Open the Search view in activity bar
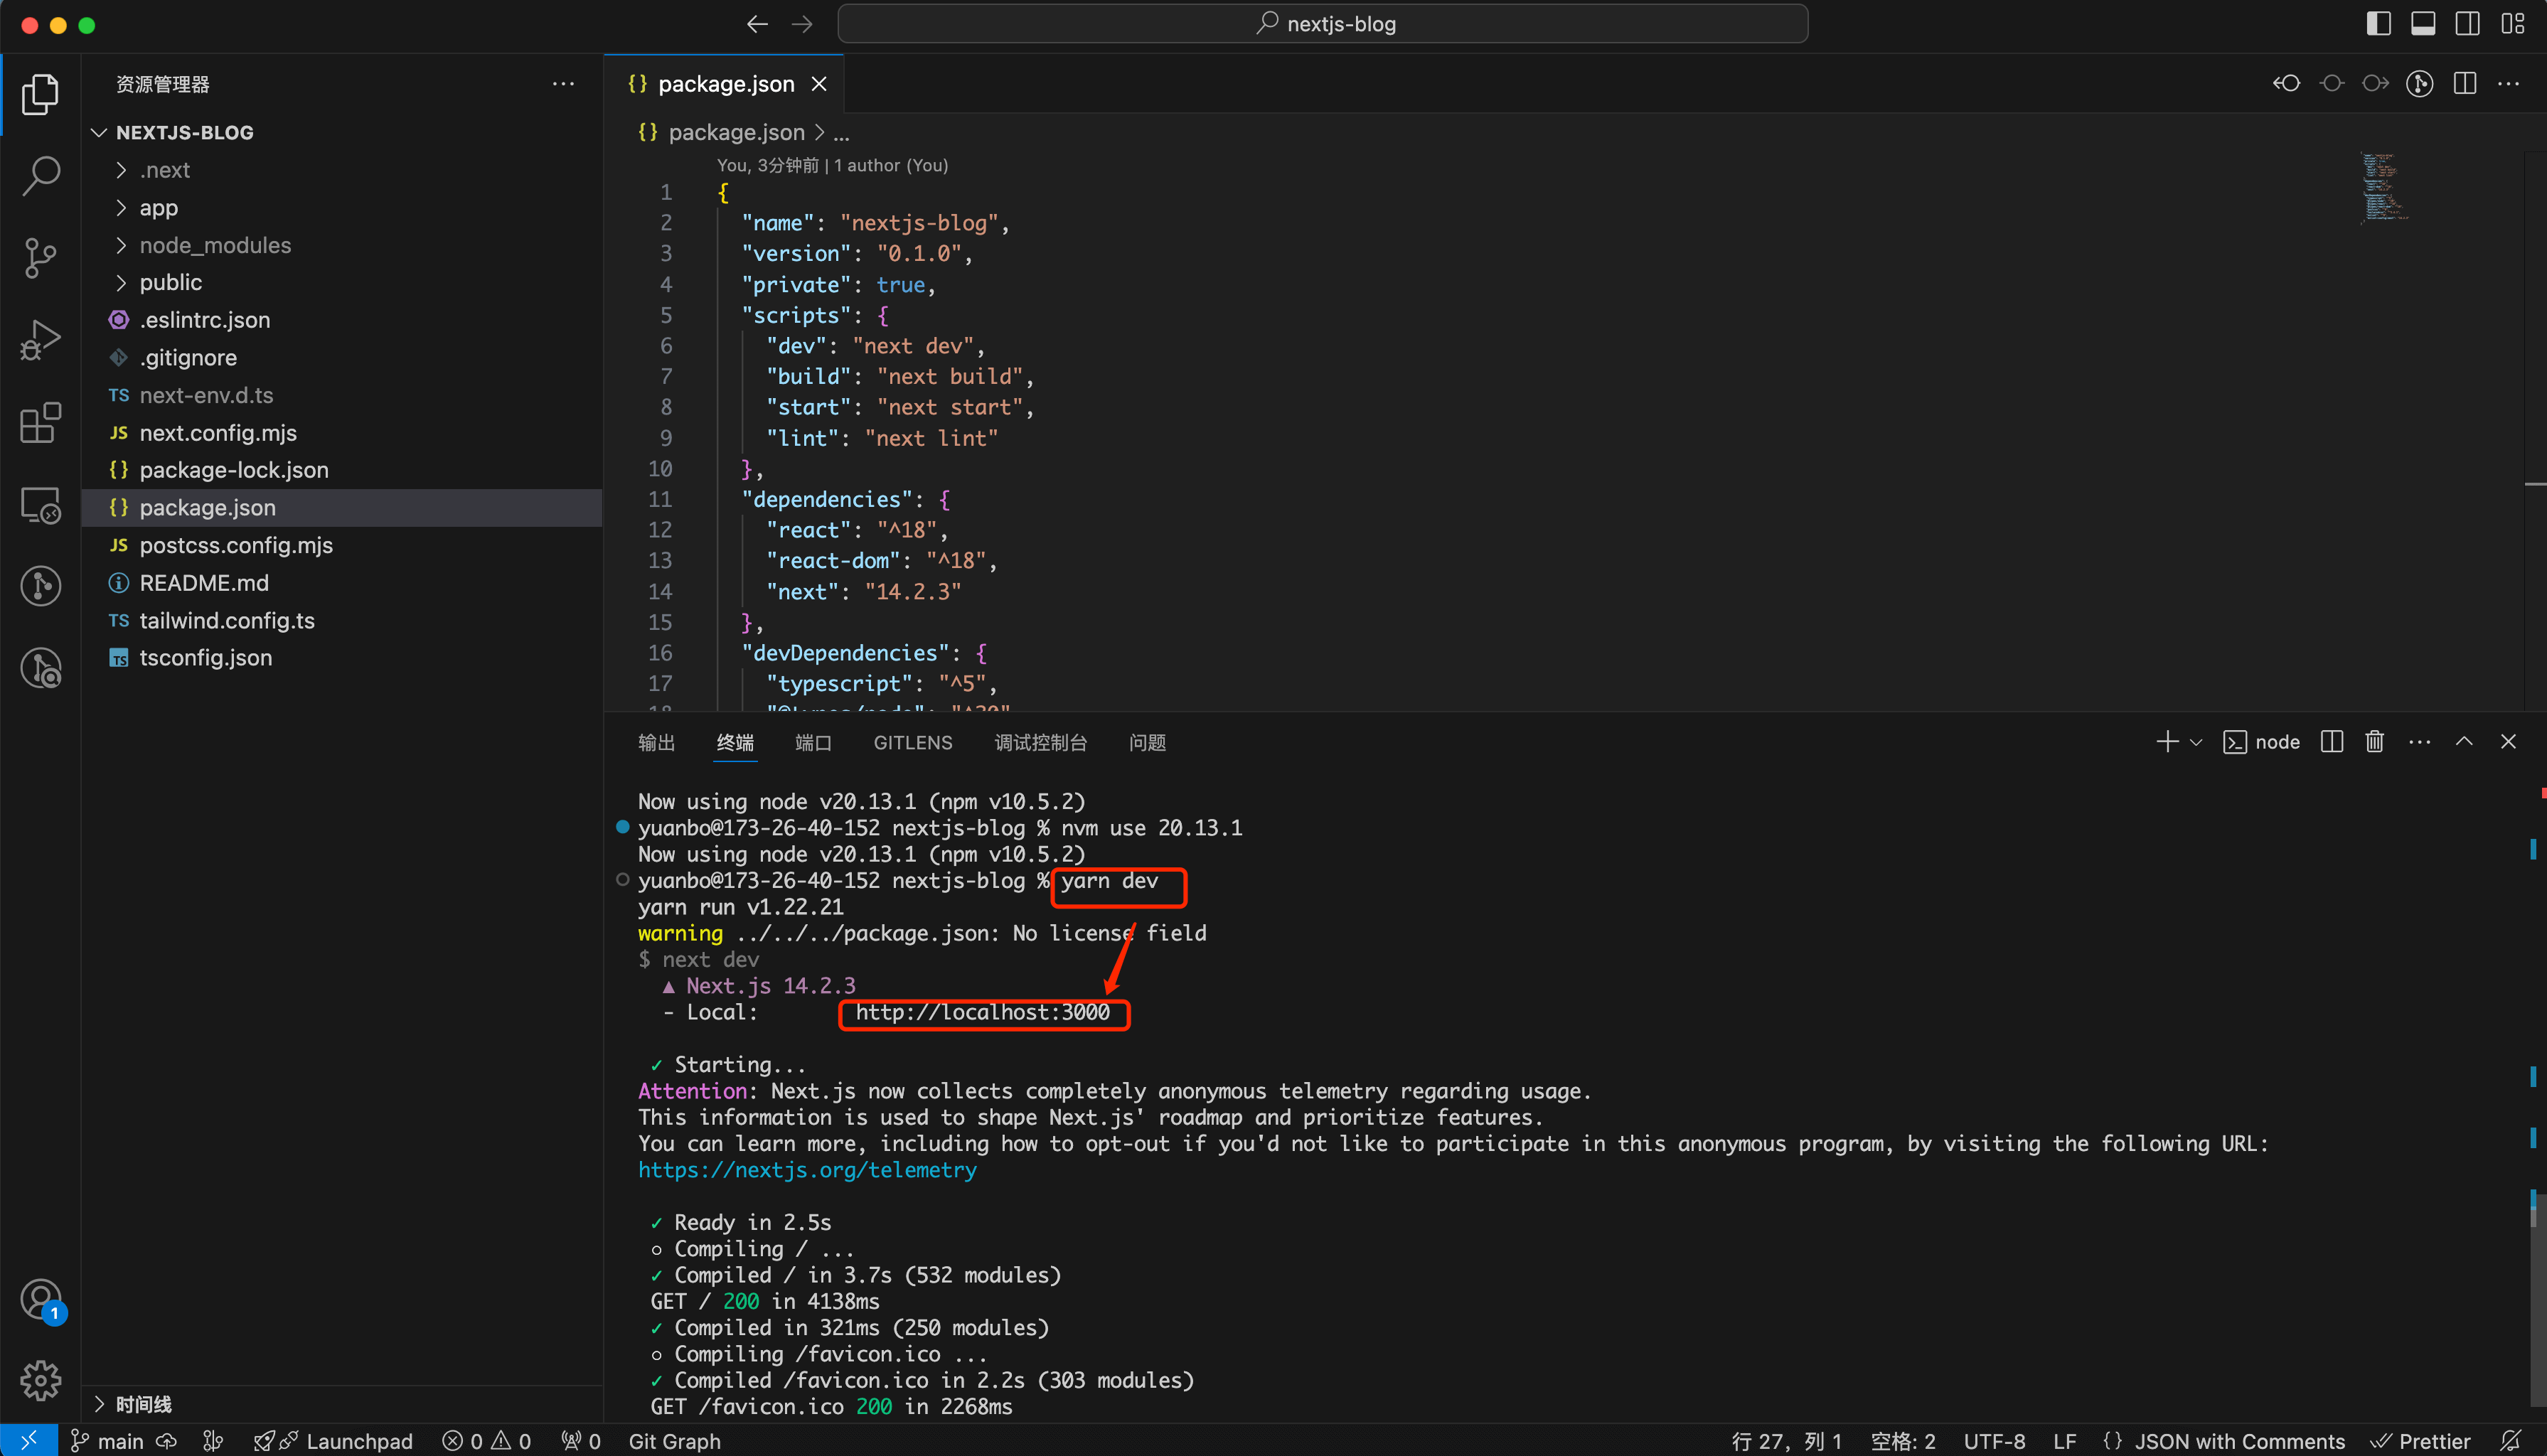Screen dimensions: 2547x1456 coord(40,176)
